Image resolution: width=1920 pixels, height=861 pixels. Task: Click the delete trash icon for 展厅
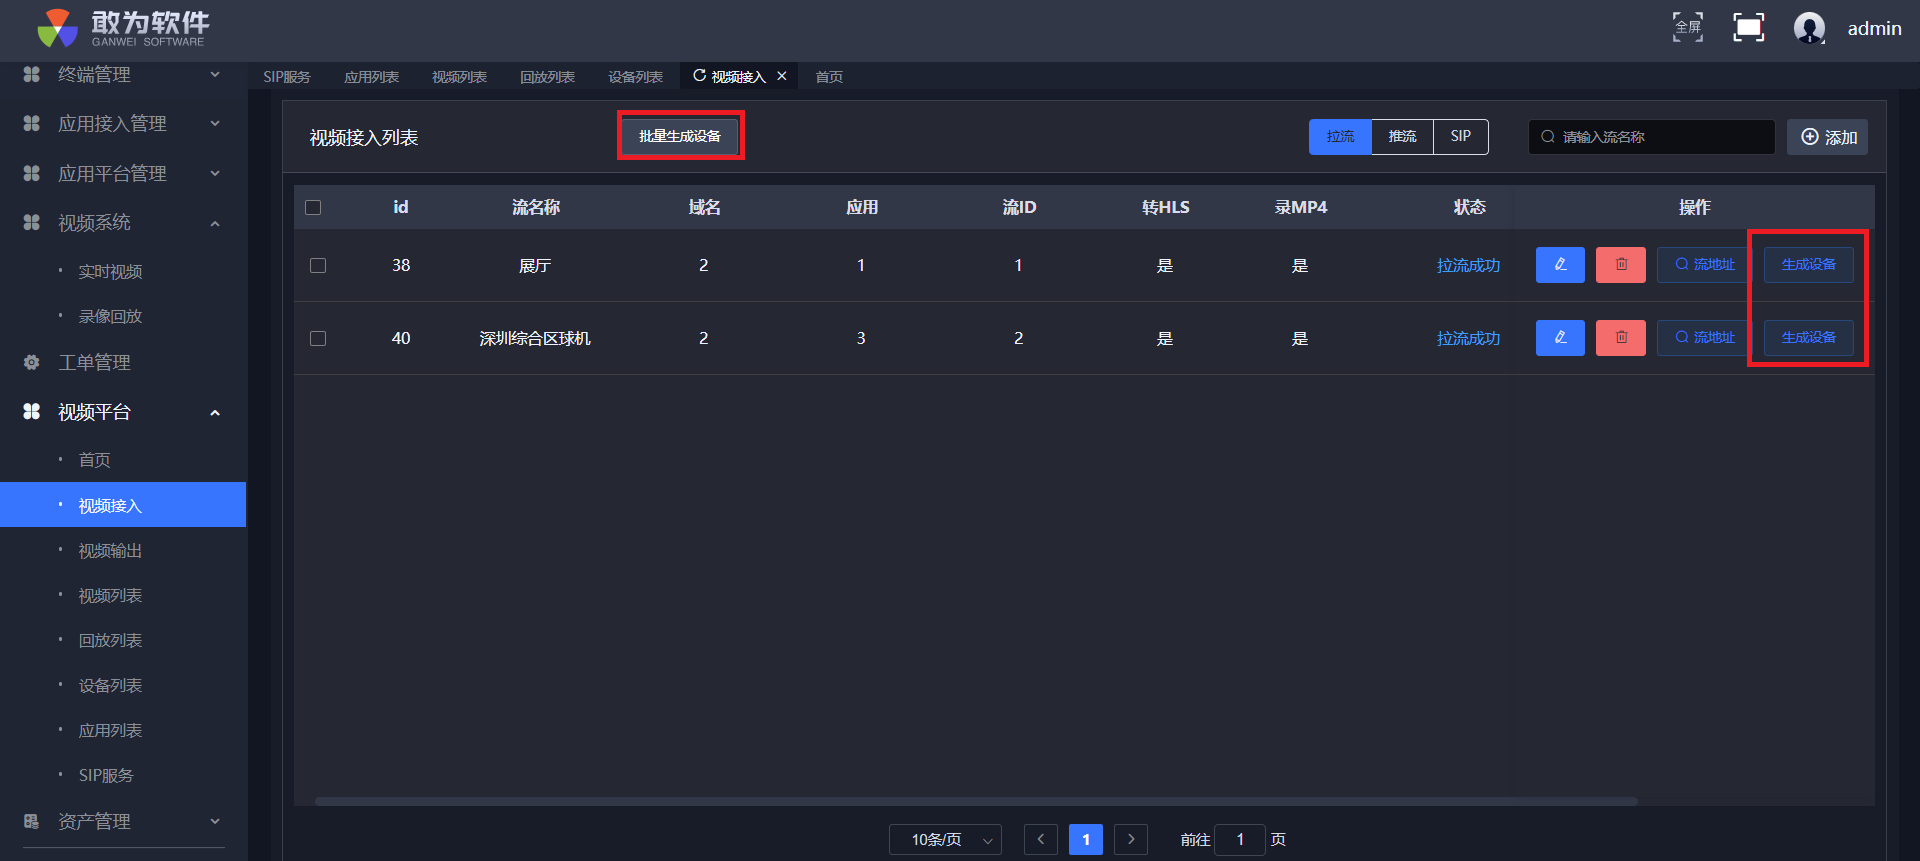(1621, 265)
